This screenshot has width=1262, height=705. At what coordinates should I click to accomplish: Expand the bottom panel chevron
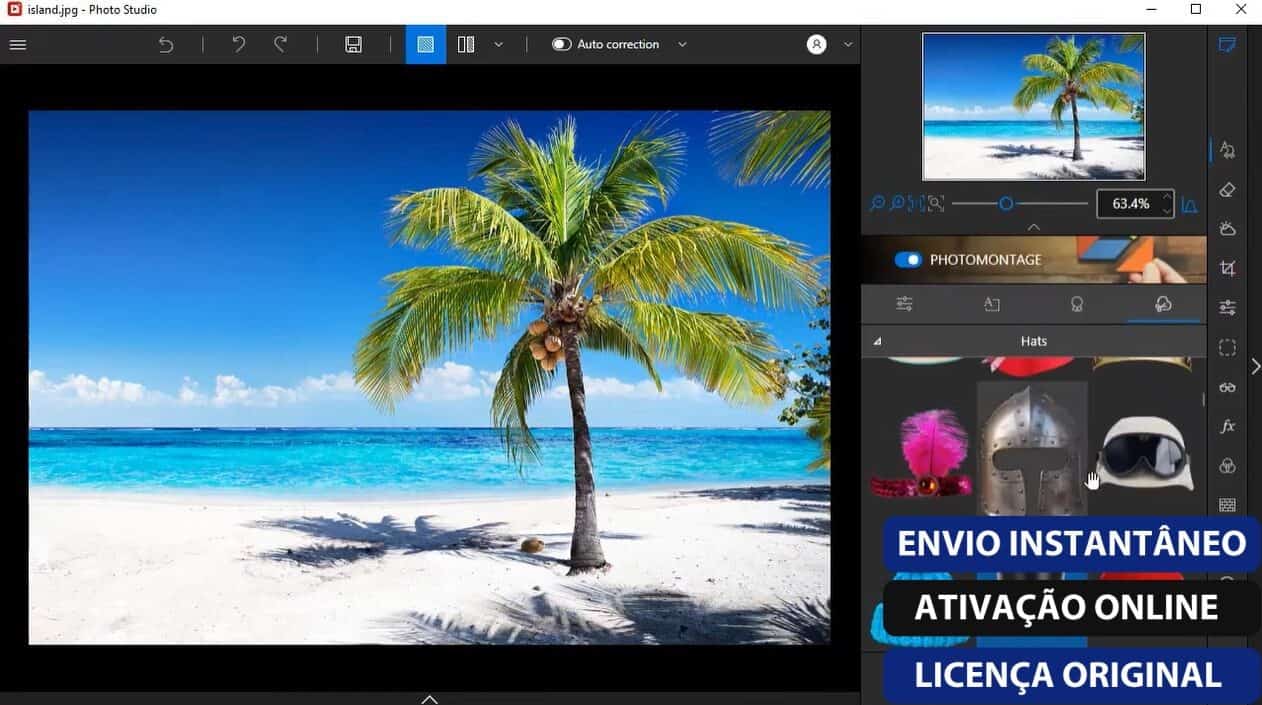tap(430, 698)
